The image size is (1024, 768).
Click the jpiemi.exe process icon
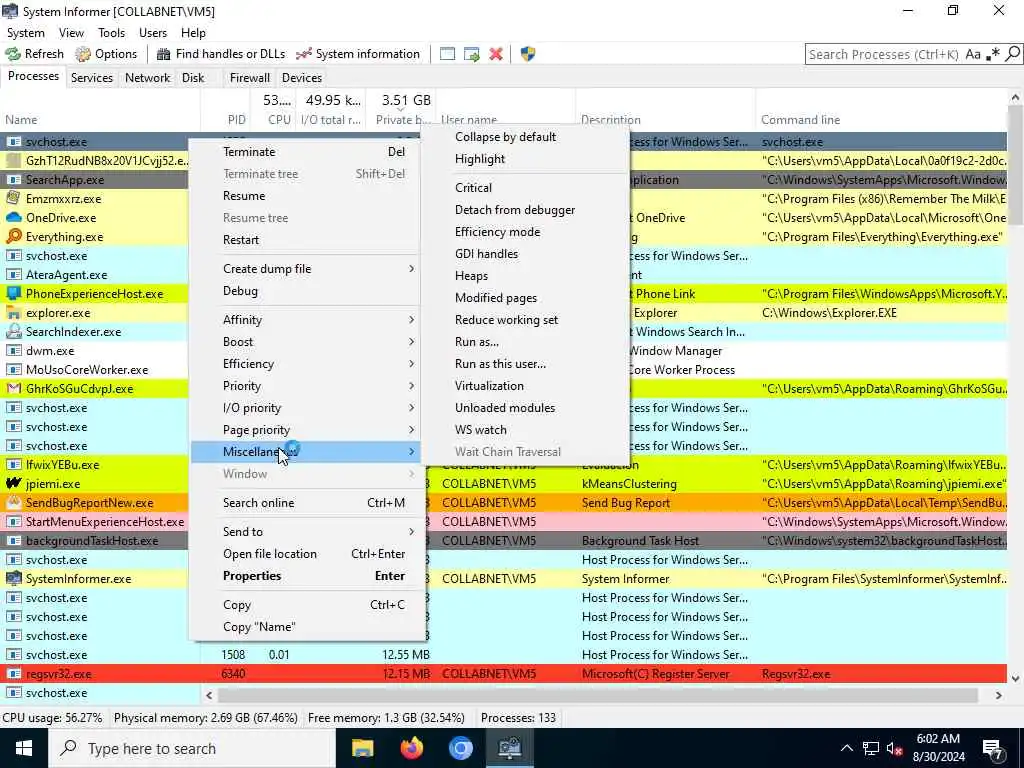tap(13, 484)
